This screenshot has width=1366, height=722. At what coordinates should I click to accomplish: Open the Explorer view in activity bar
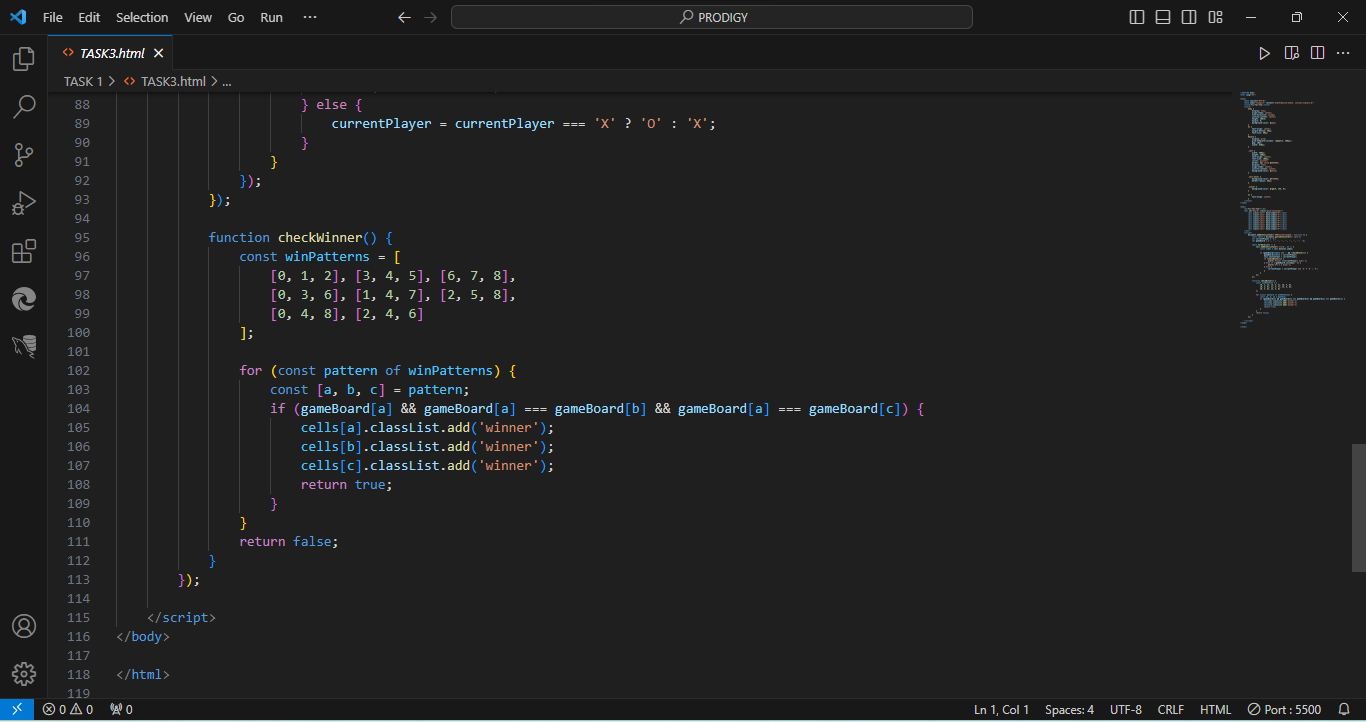24,59
